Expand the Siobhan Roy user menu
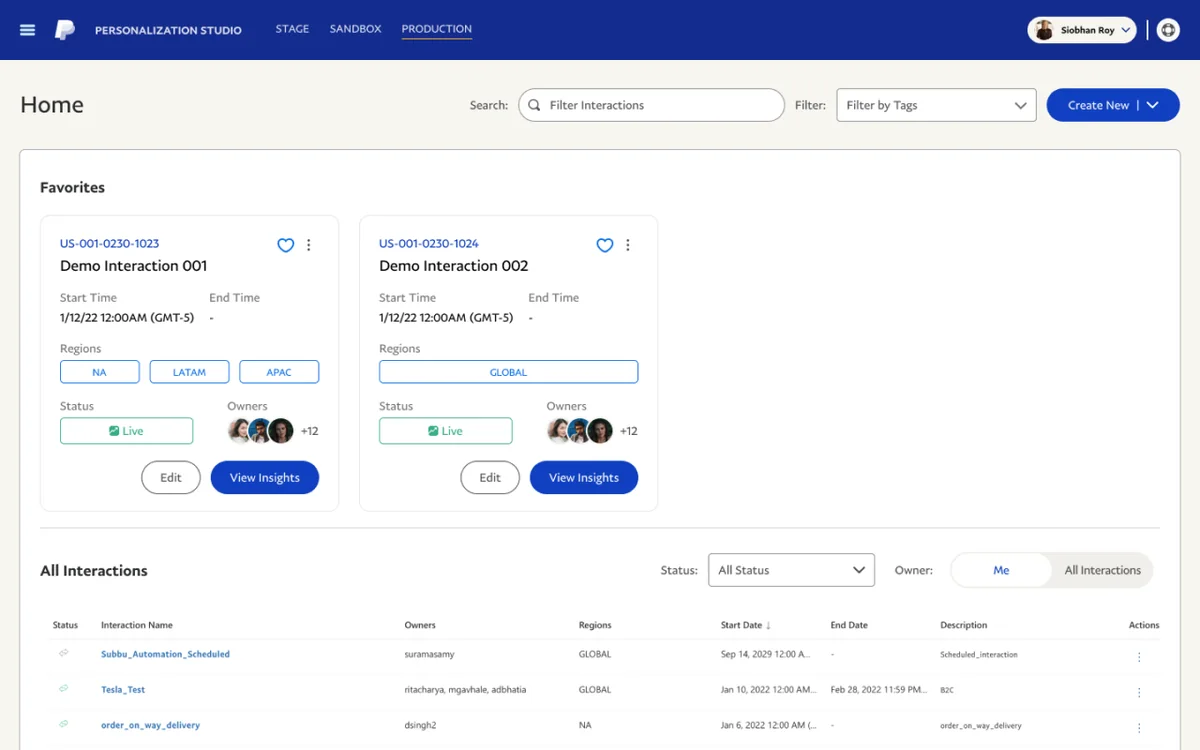 pyautogui.click(x=1082, y=30)
